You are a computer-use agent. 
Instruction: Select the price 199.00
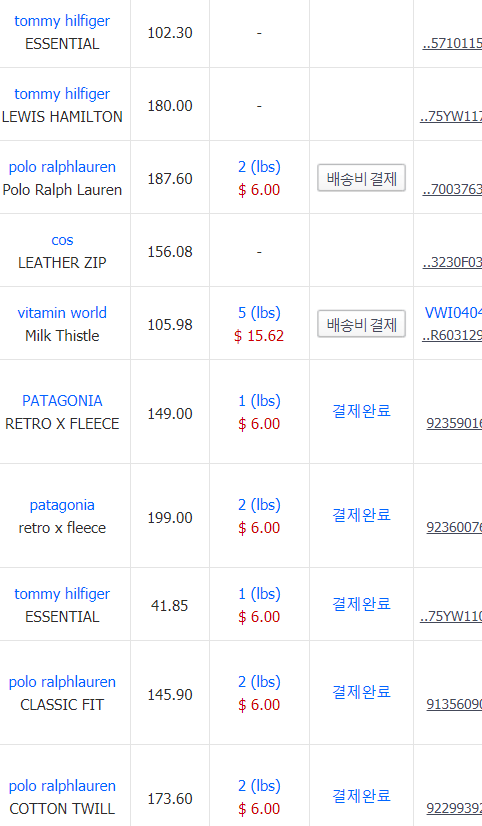coord(170,518)
